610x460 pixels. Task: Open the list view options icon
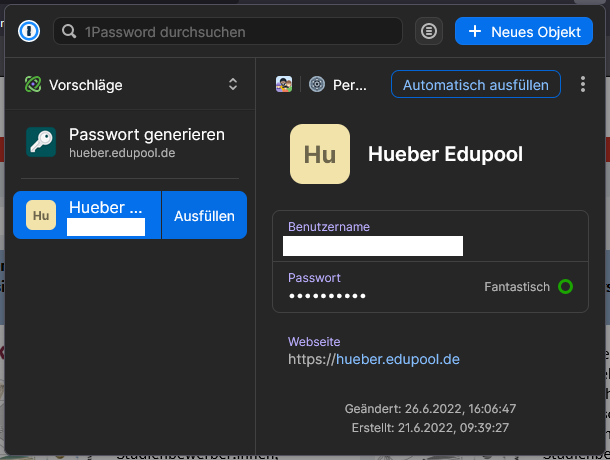pos(429,31)
